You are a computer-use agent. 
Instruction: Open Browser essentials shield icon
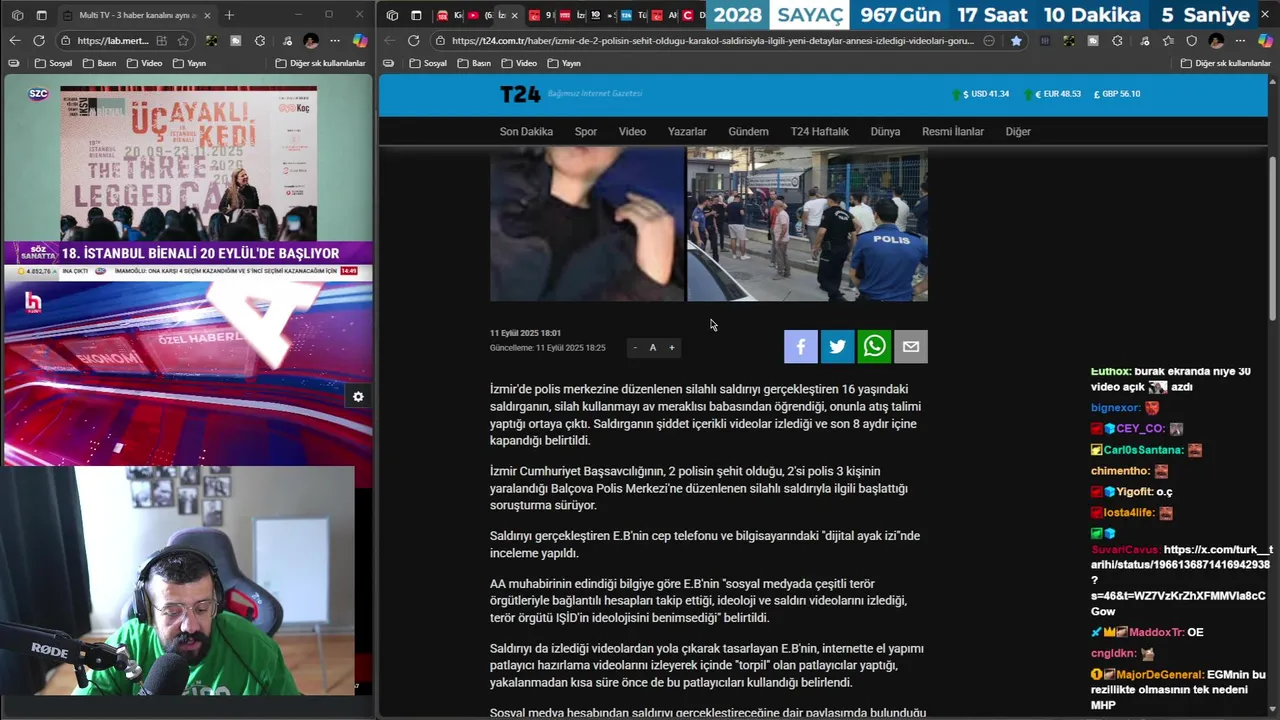pos(1191,41)
